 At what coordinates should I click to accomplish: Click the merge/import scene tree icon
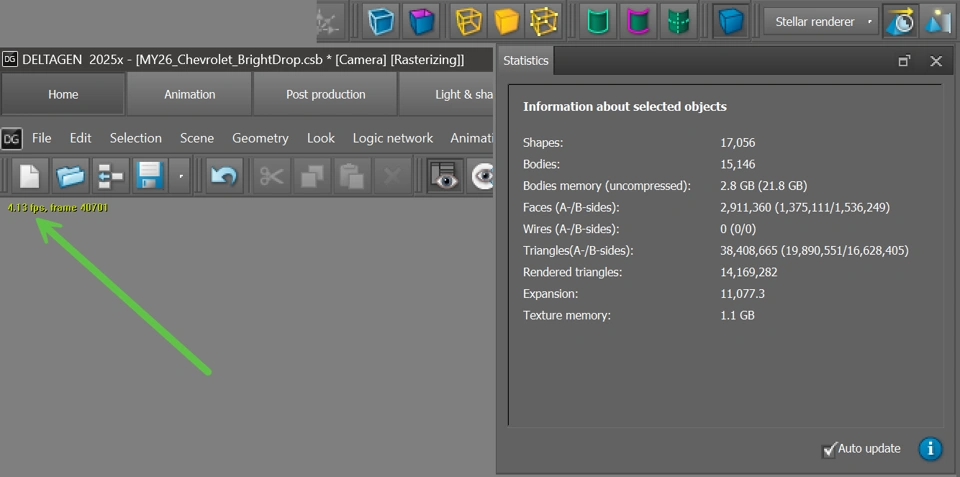[x=110, y=176]
